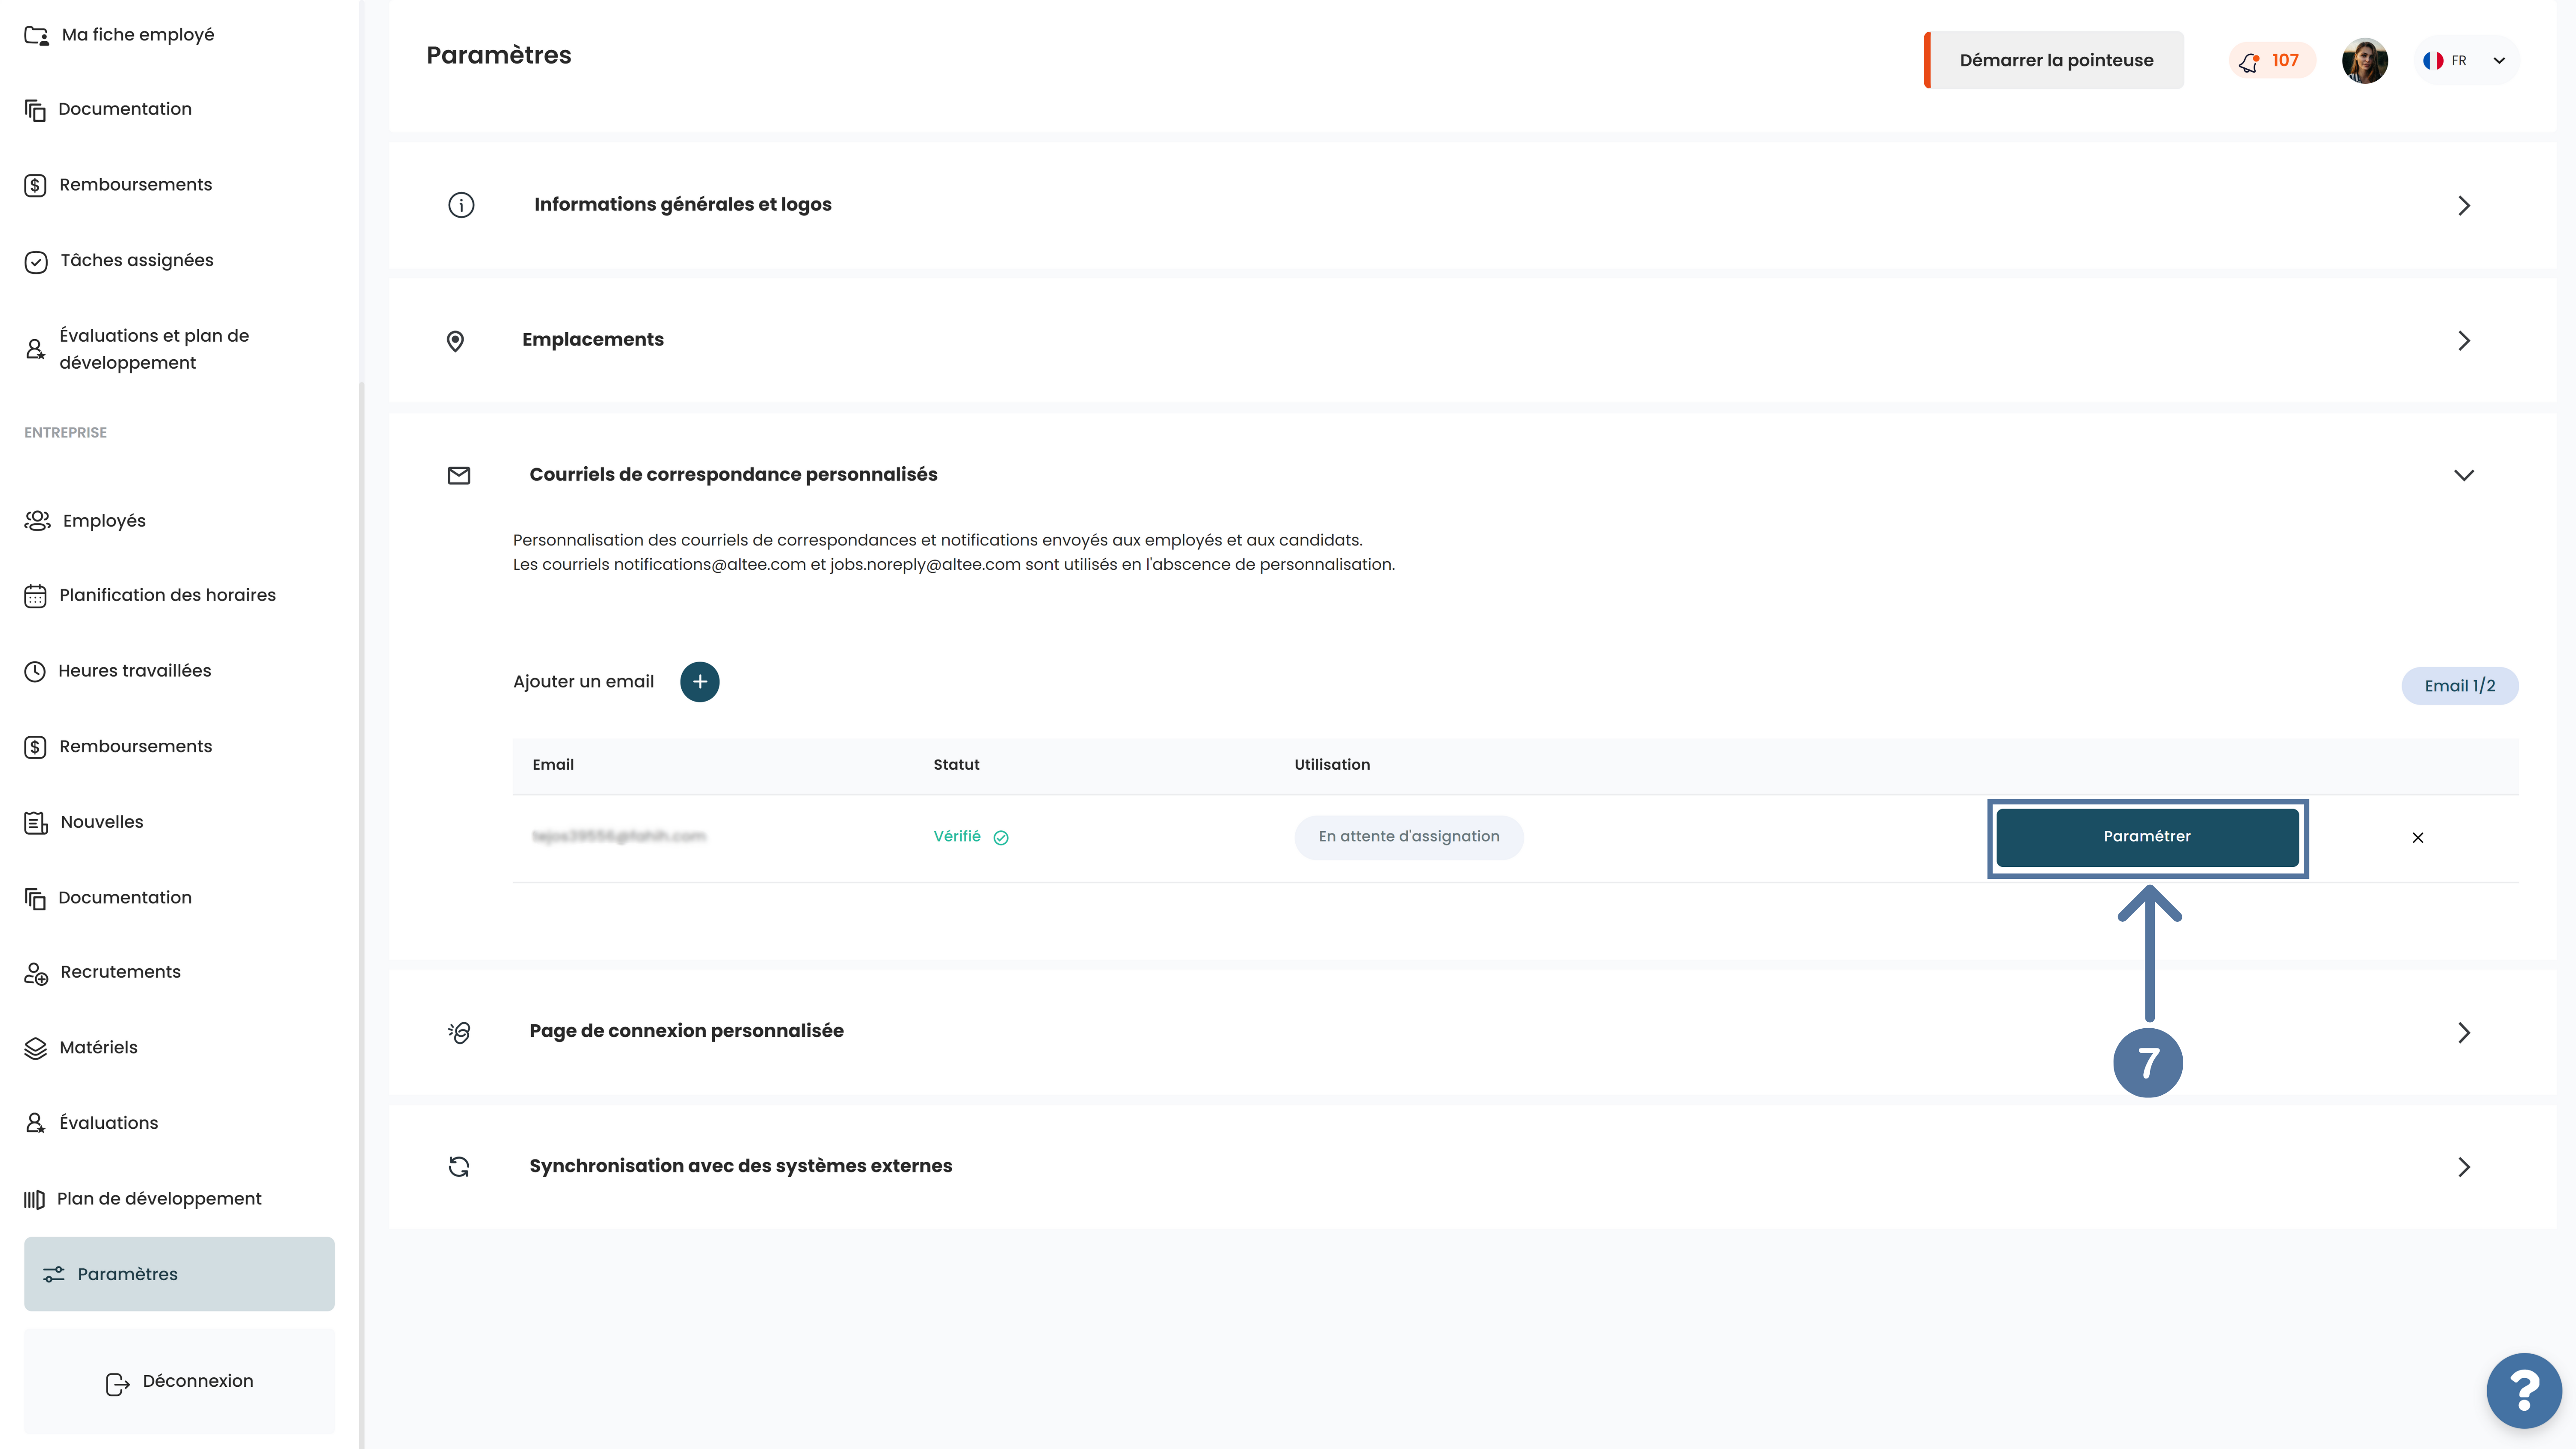The image size is (2576, 1449).
Task: Click the Nouvelles newspaper icon
Action: pos(36,823)
